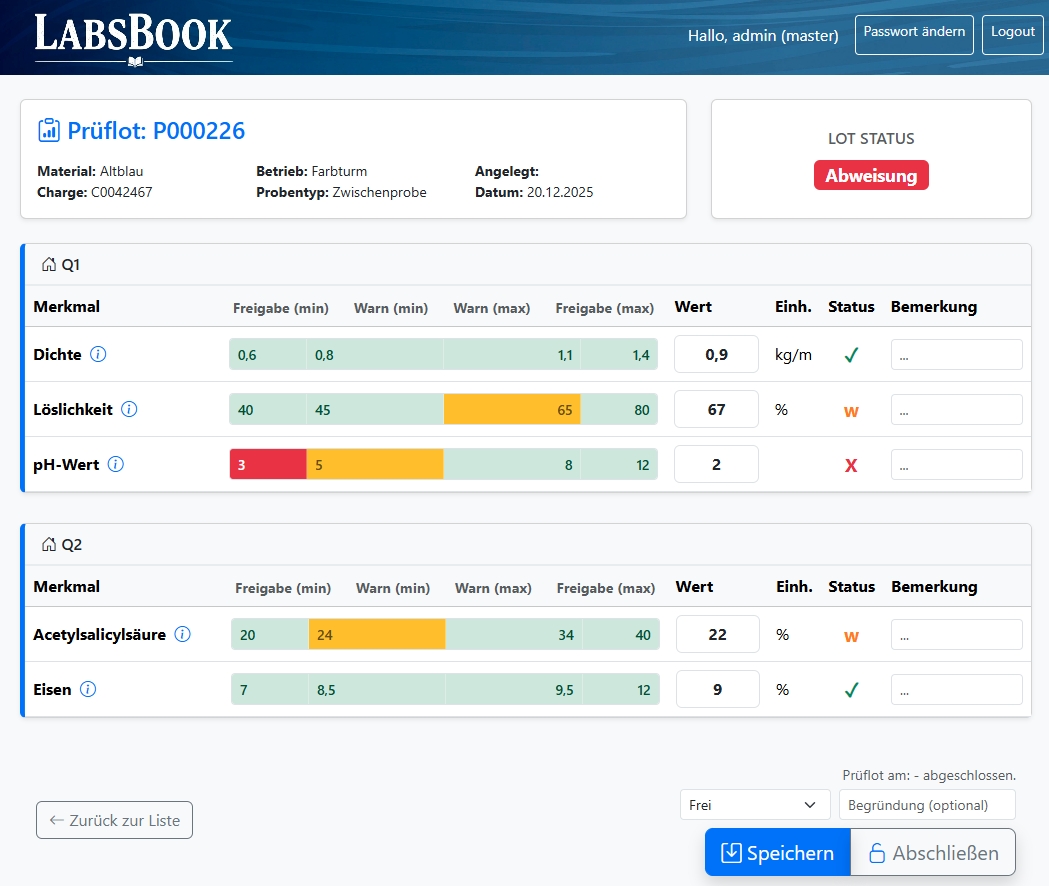Open info icon next to Löslichkeit
1049x886 pixels.
(129, 409)
